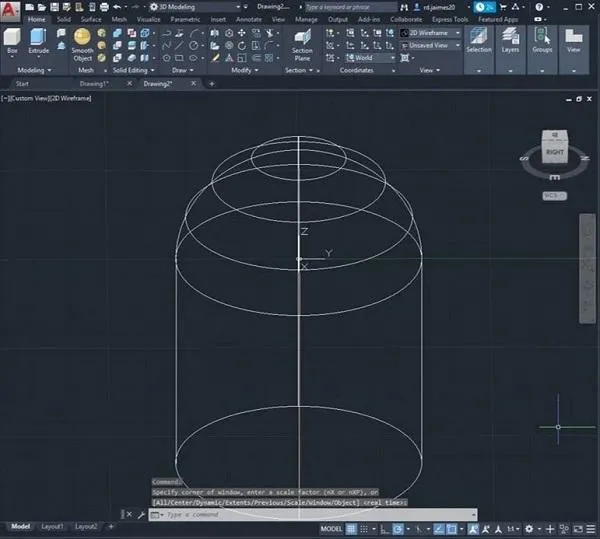This screenshot has height=539, width=600.
Task: Click the Extrude tool
Action: 39,41
